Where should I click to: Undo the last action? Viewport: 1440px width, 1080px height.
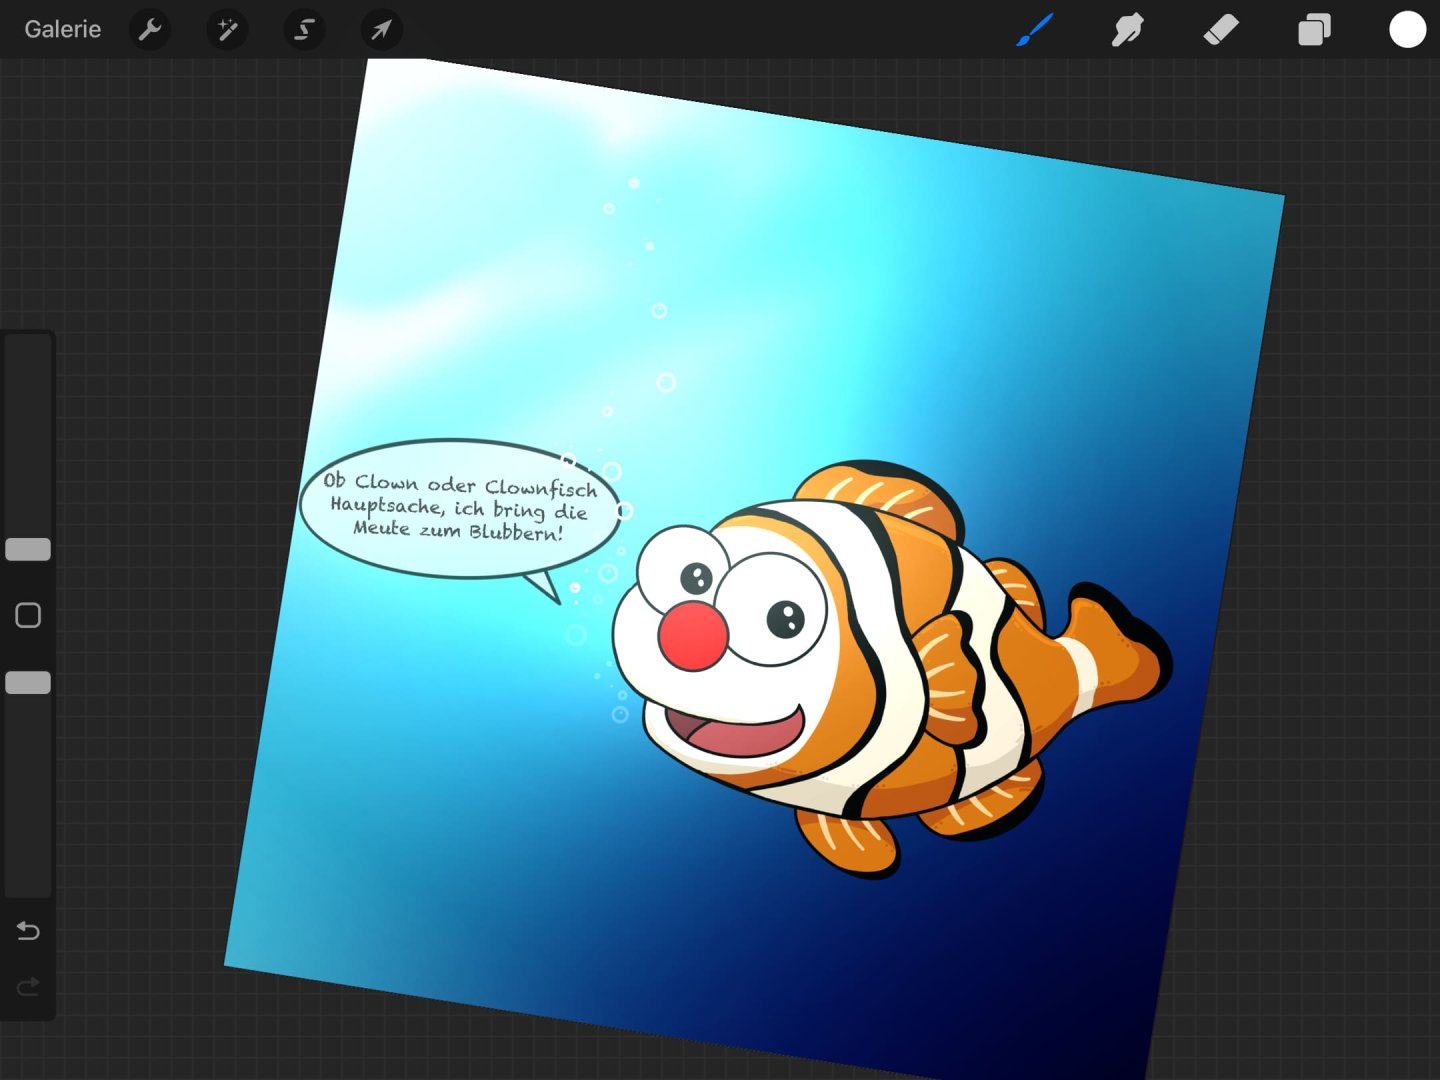tap(28, 931)
